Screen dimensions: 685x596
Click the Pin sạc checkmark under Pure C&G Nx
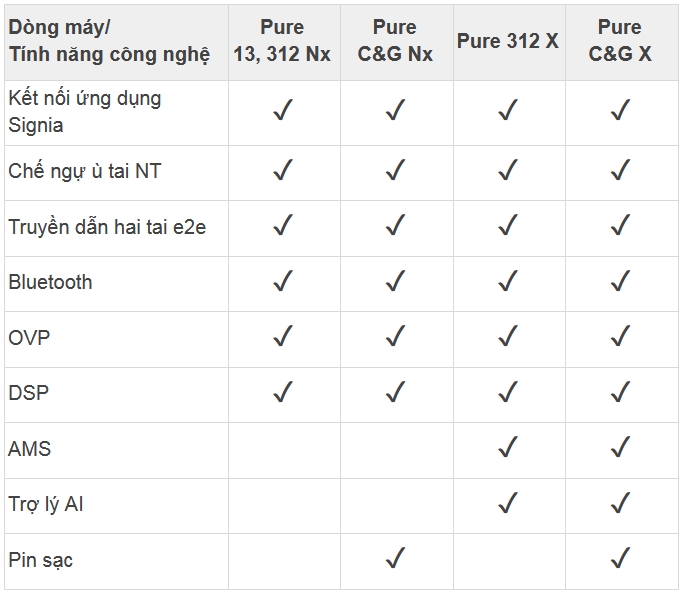tap(395, 559)
